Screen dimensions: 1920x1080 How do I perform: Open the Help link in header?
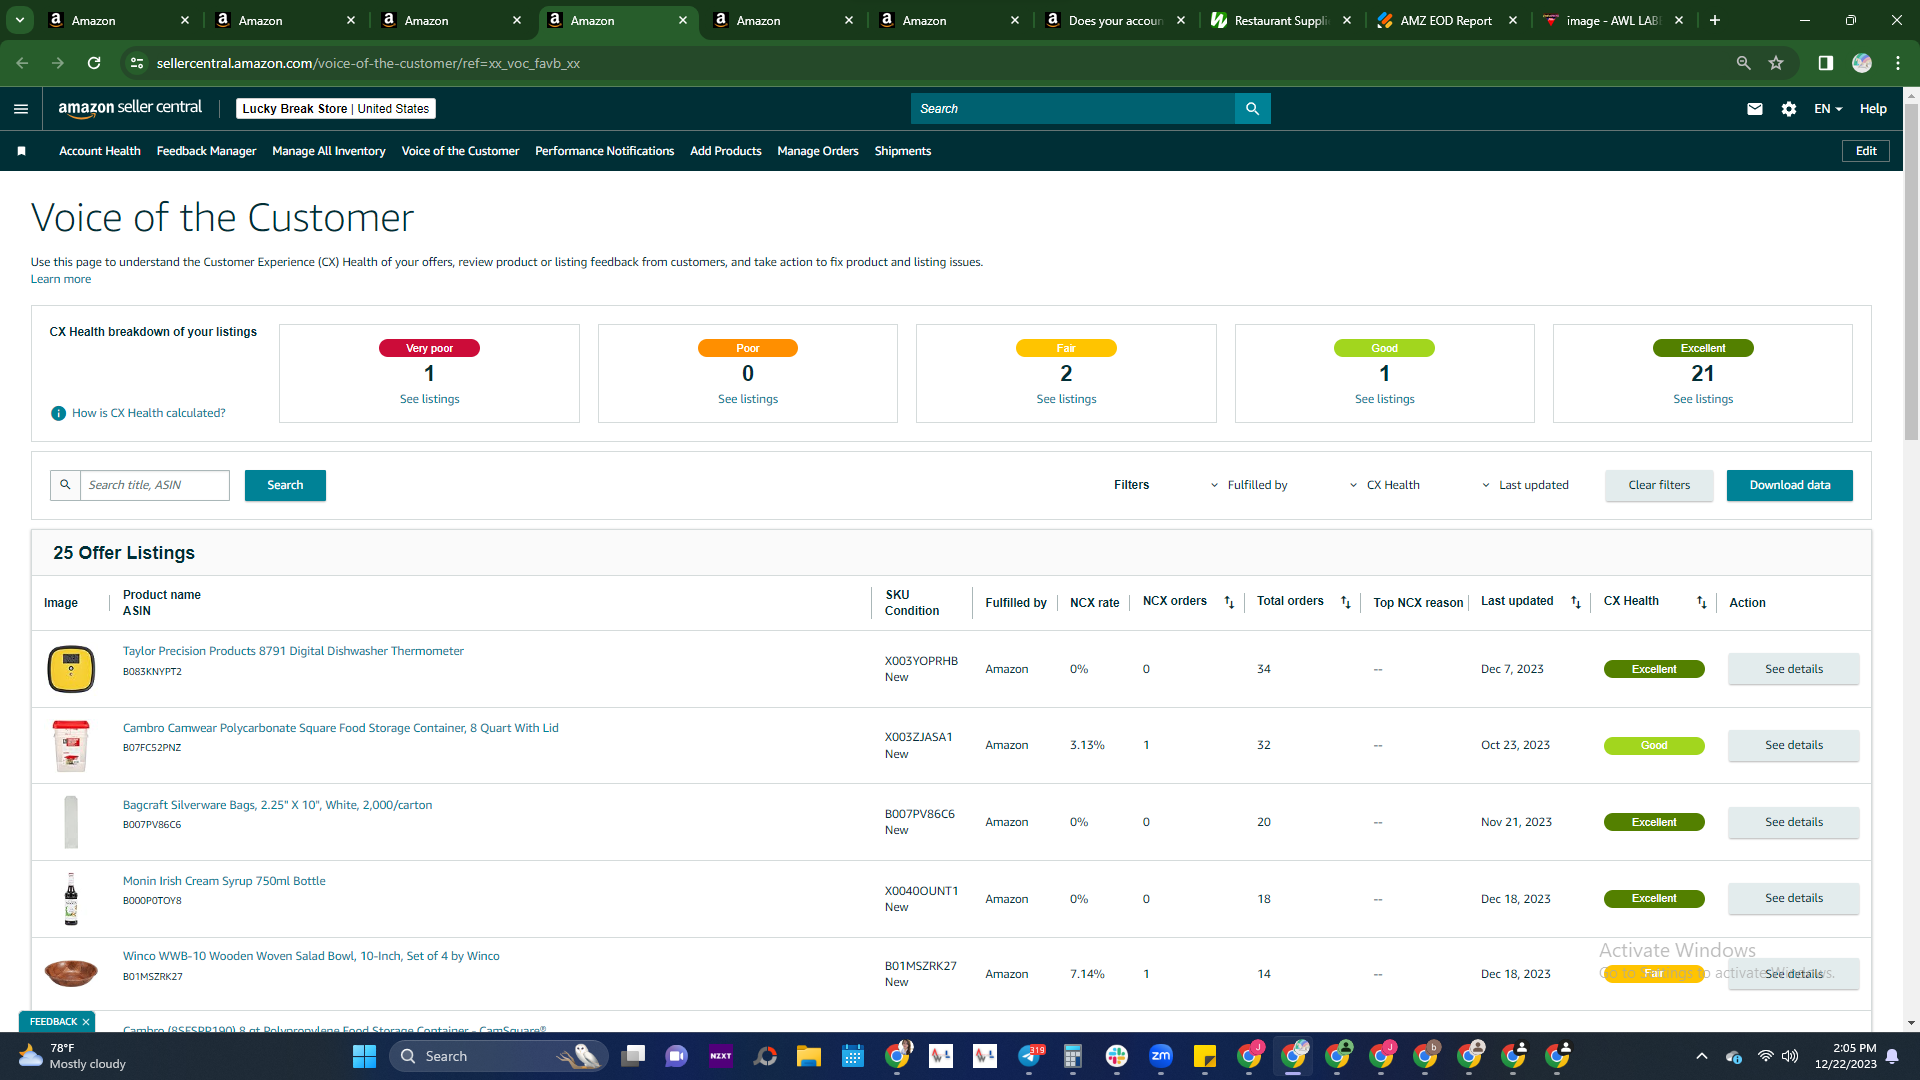tap(1873, 109)
